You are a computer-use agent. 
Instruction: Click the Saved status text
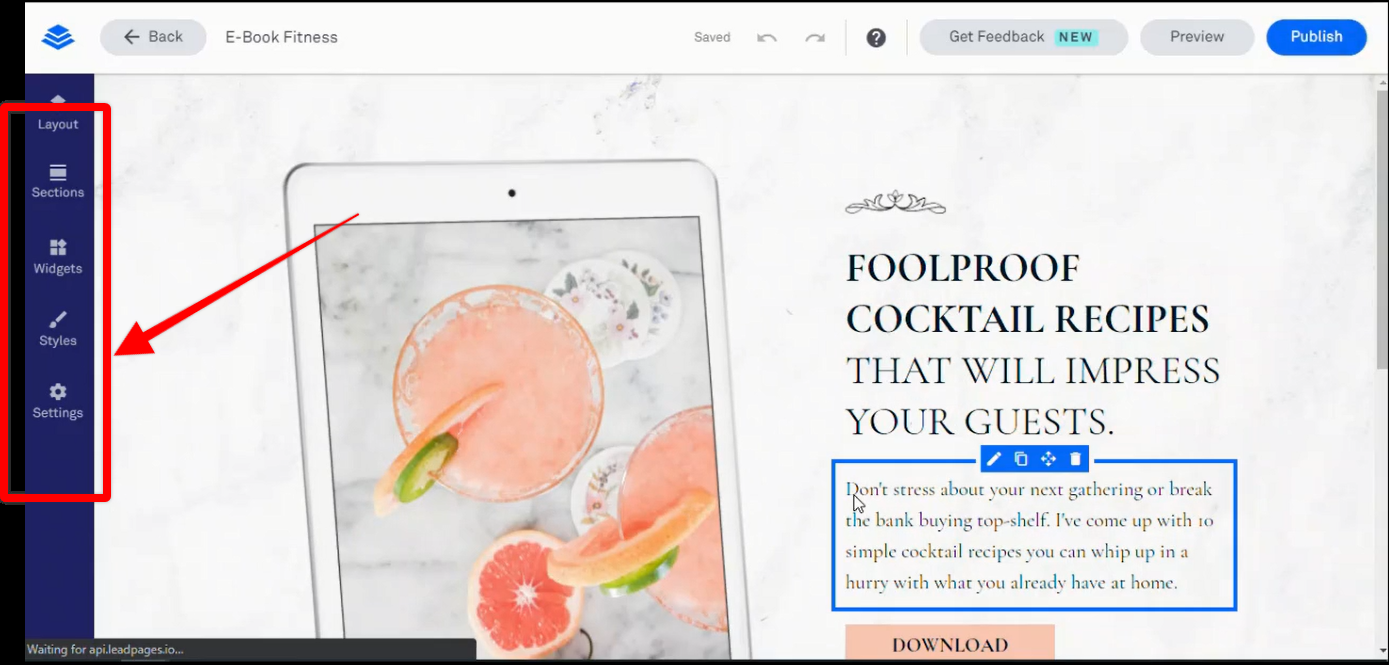pyautogui.click(x=712, y=38)
